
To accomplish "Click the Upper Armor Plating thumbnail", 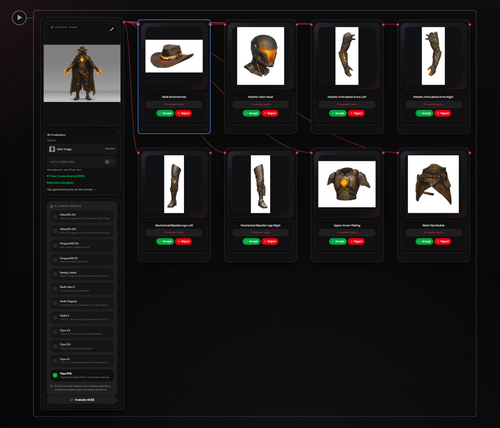I will 347,184.
